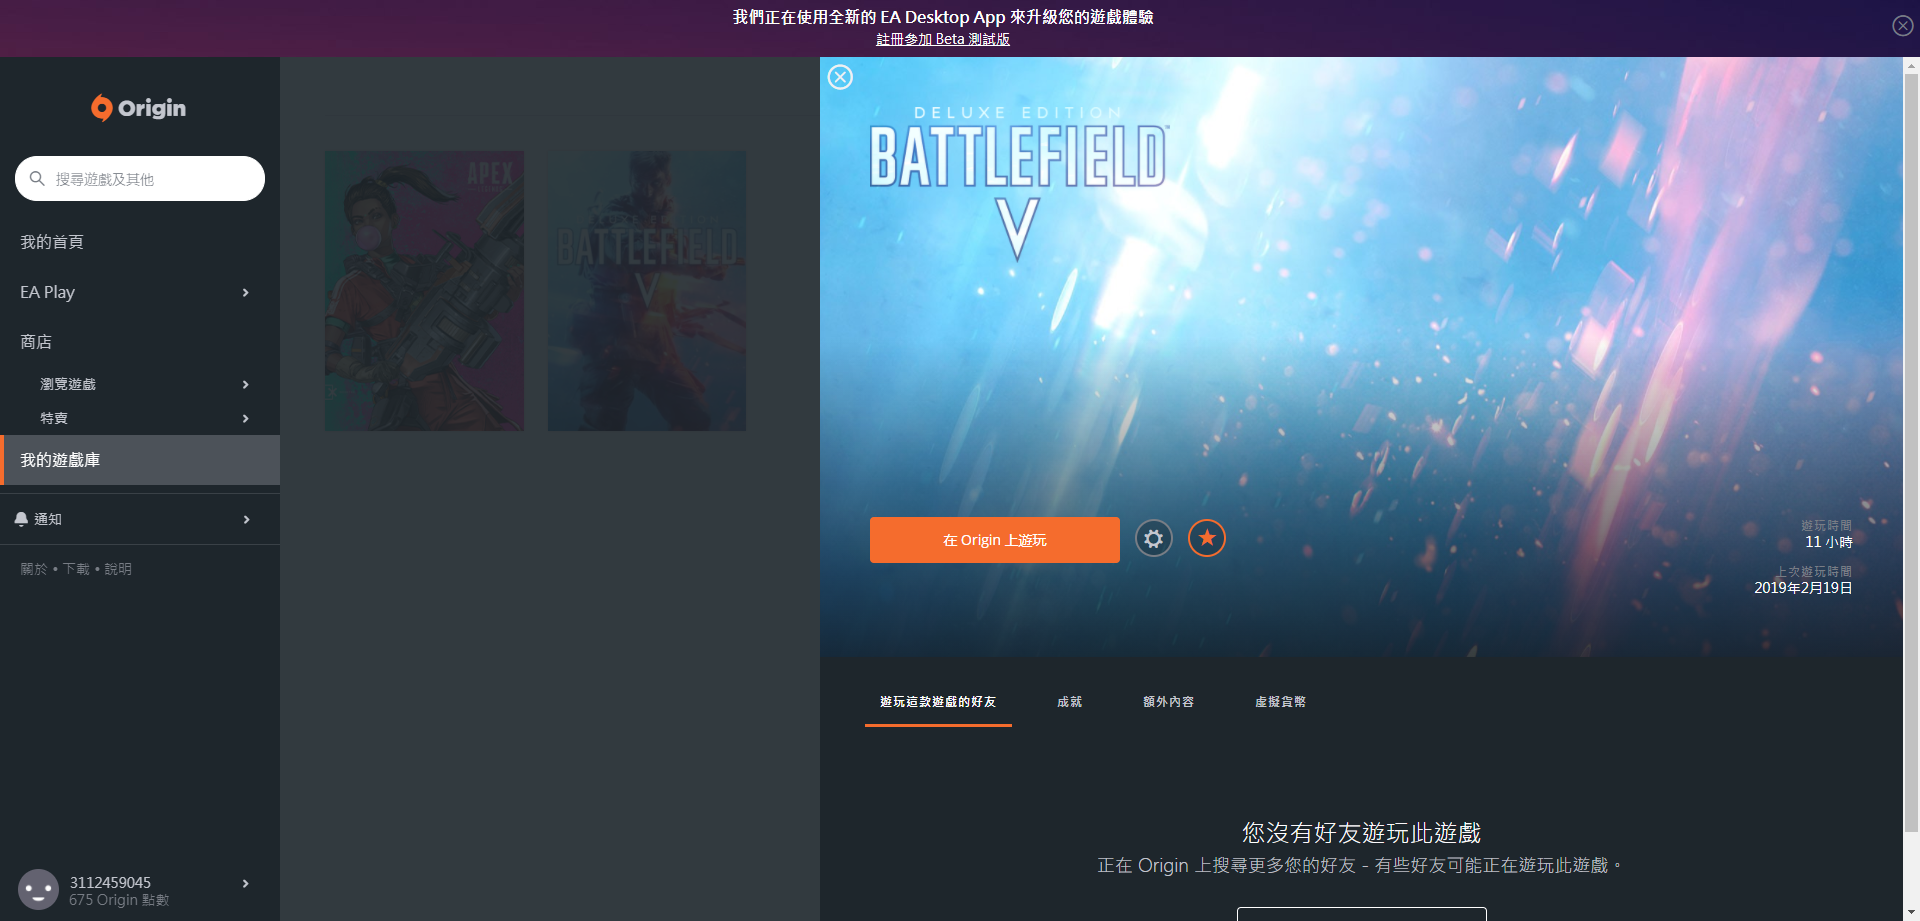Expand the account menu chevron
The image size is (1920, 921).
(x=245, y=883)
